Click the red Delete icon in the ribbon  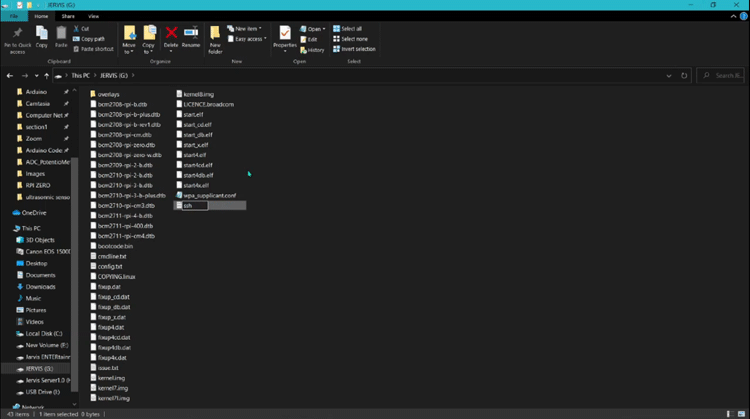(x=171, y=37)
